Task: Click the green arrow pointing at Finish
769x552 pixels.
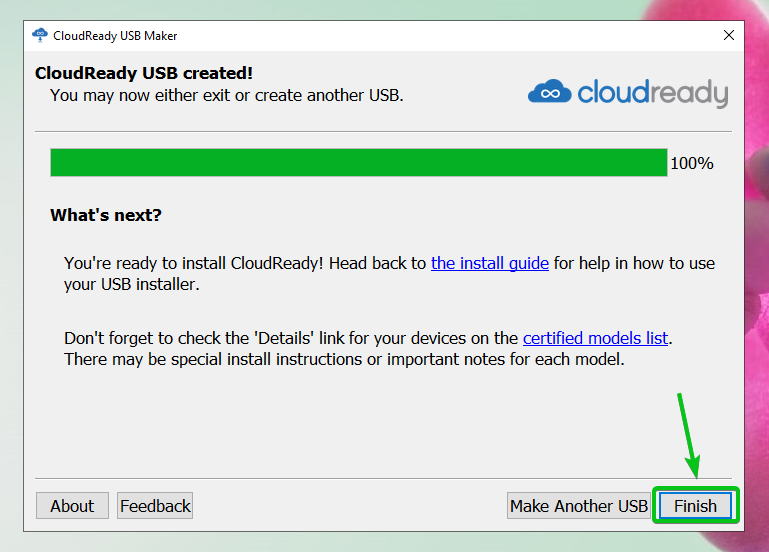Action: pyautogui.click(x=689, y=434)
